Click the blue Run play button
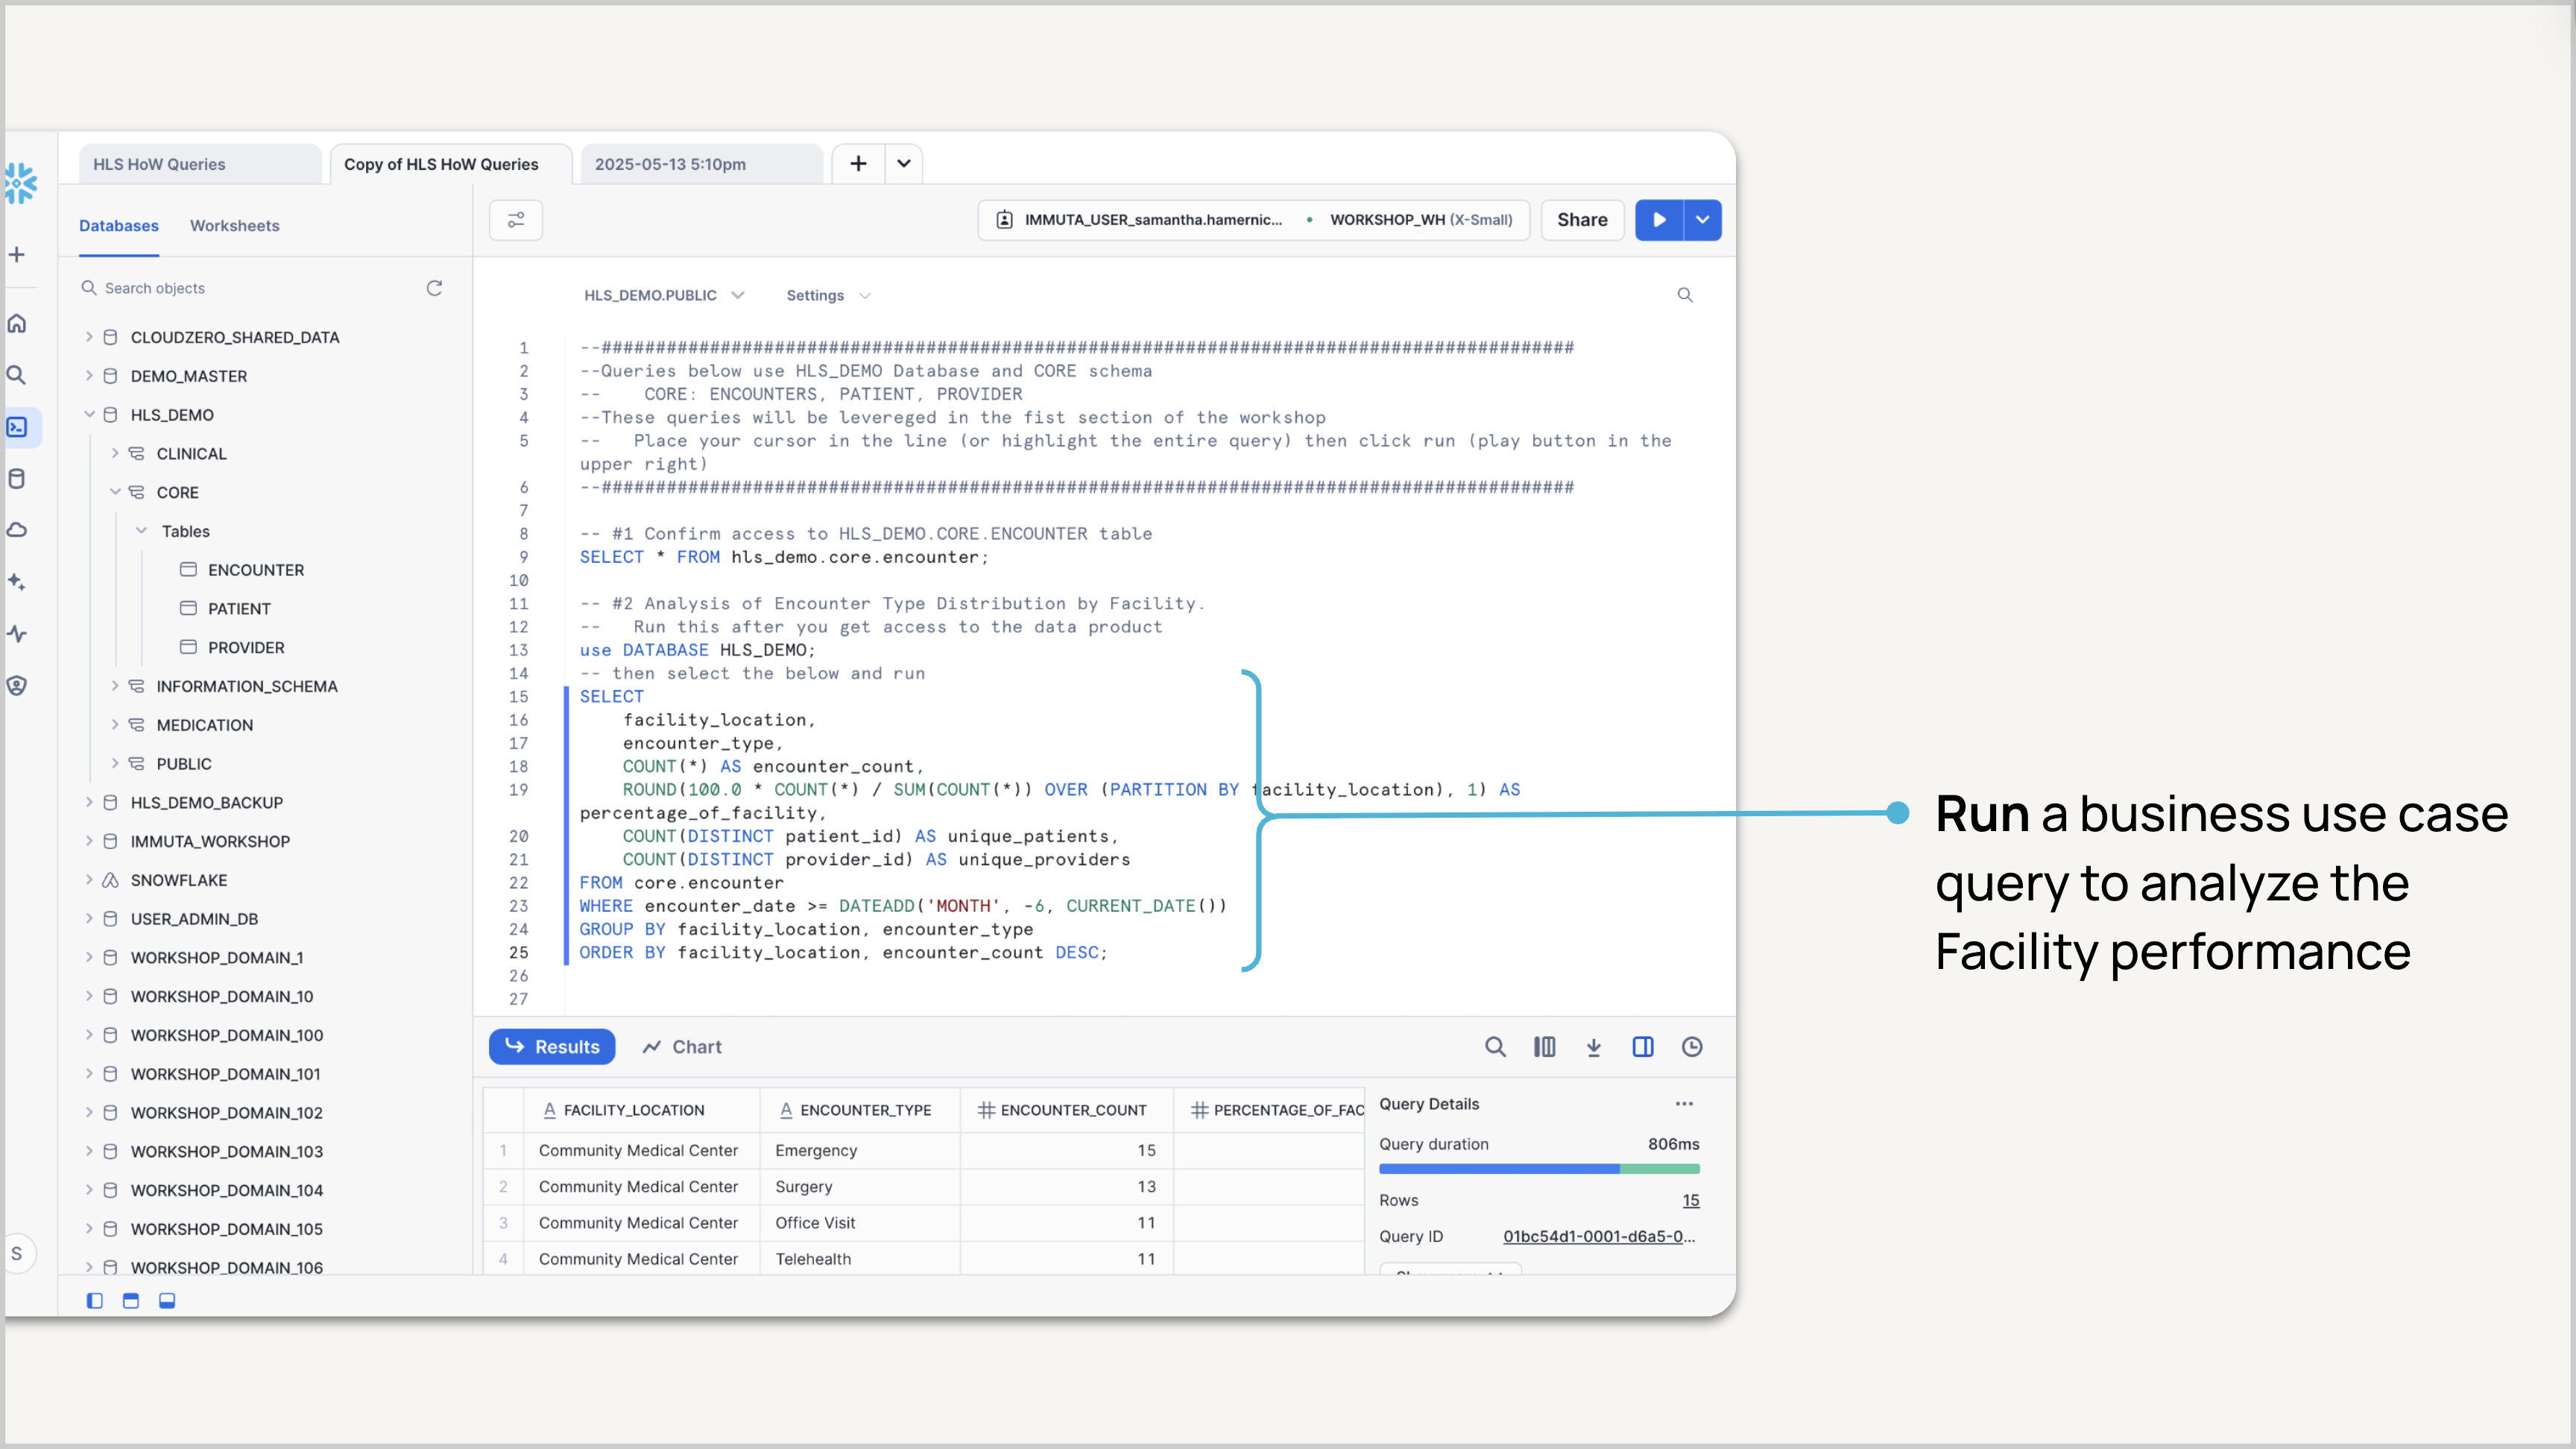Viewport: 2576px width, 1449px height. tap(1659, 220)
